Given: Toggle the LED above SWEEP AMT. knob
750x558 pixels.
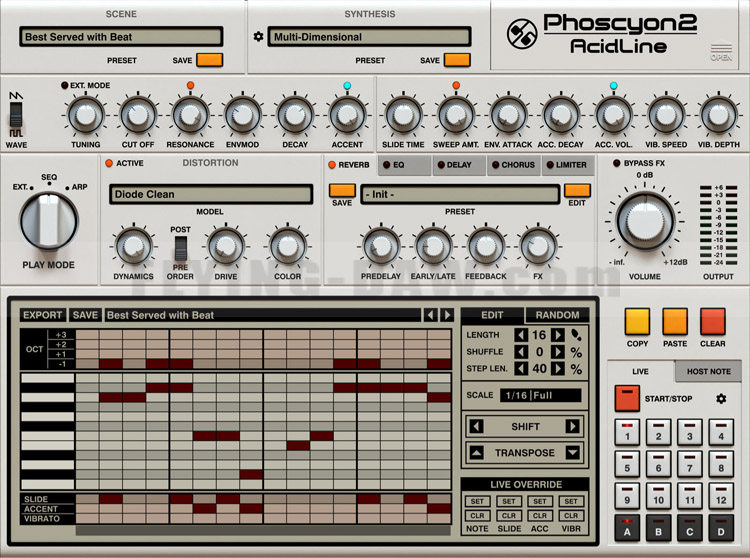Looking at the screenshot, I should 456,85.
